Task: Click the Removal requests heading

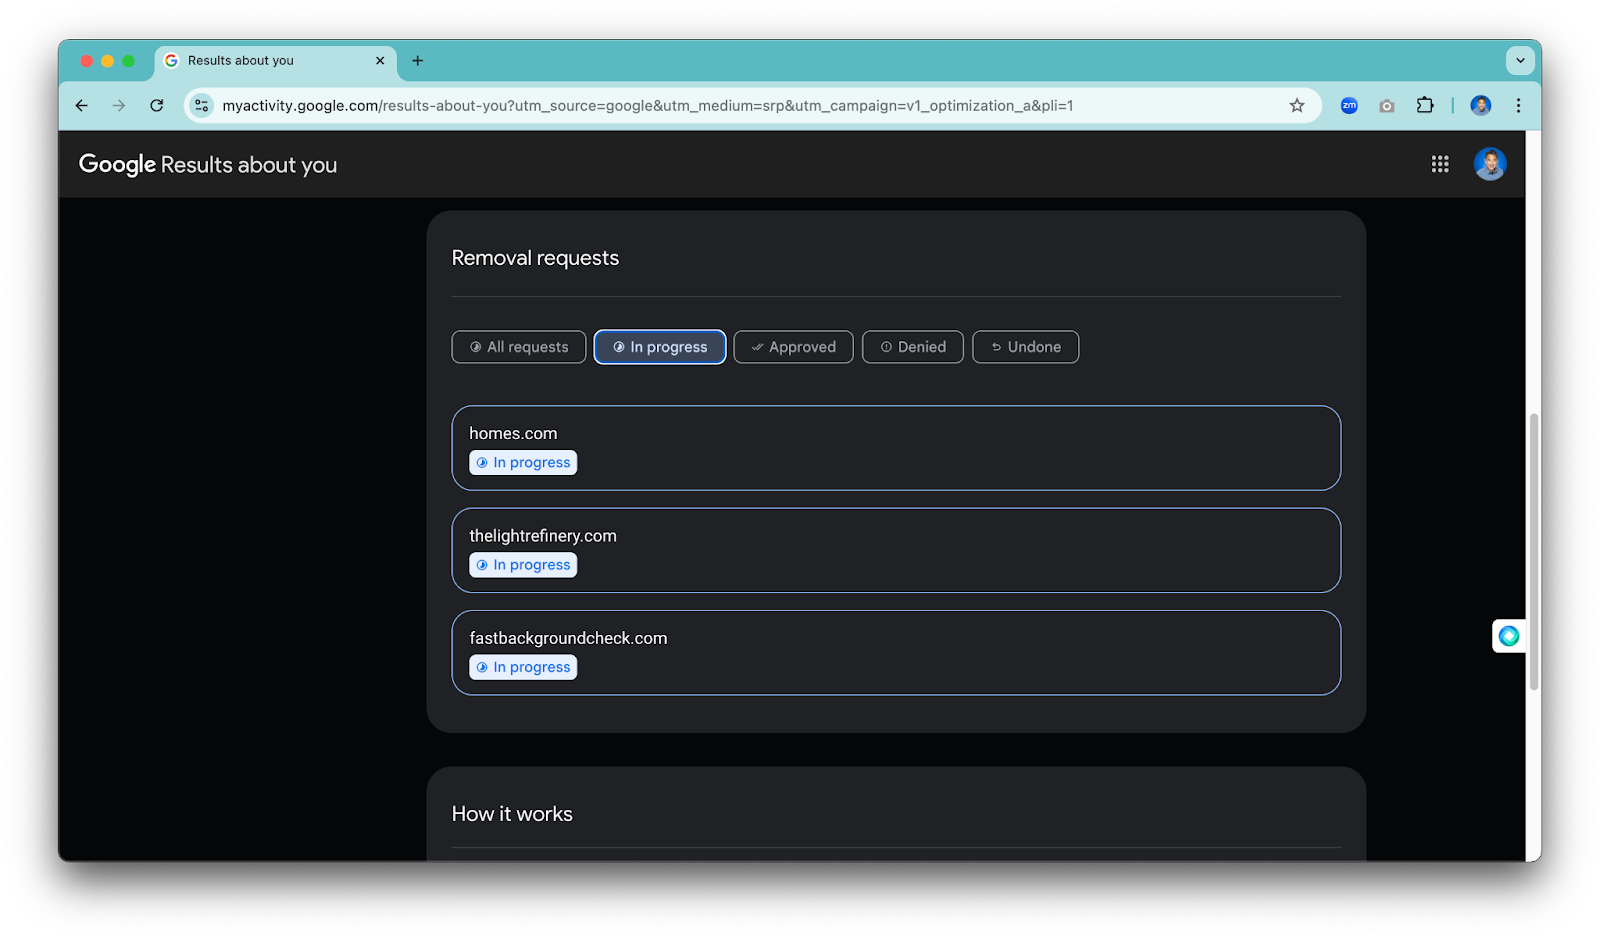Action: click(535, 258)
